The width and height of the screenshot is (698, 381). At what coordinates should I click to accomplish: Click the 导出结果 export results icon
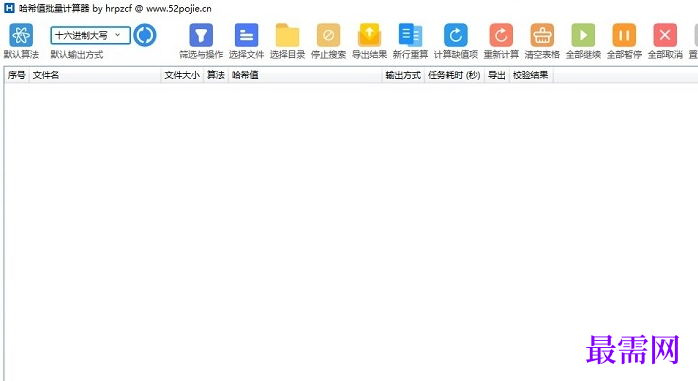[369, 35]
